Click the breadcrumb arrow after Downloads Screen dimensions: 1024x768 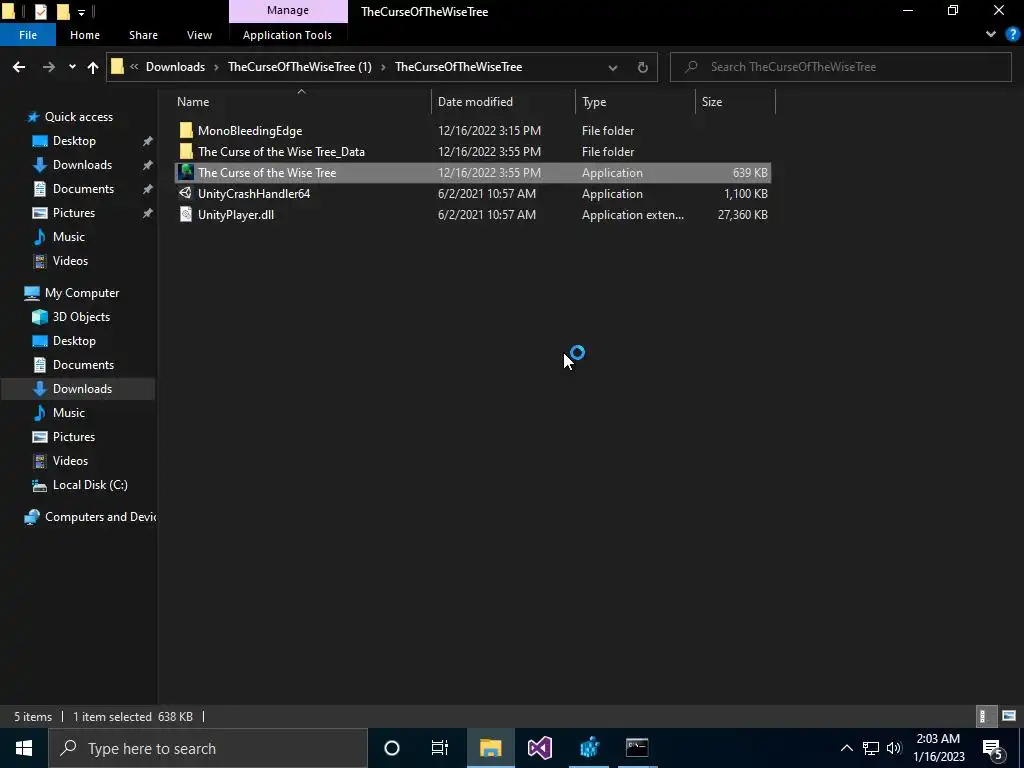tap(216, 67)
